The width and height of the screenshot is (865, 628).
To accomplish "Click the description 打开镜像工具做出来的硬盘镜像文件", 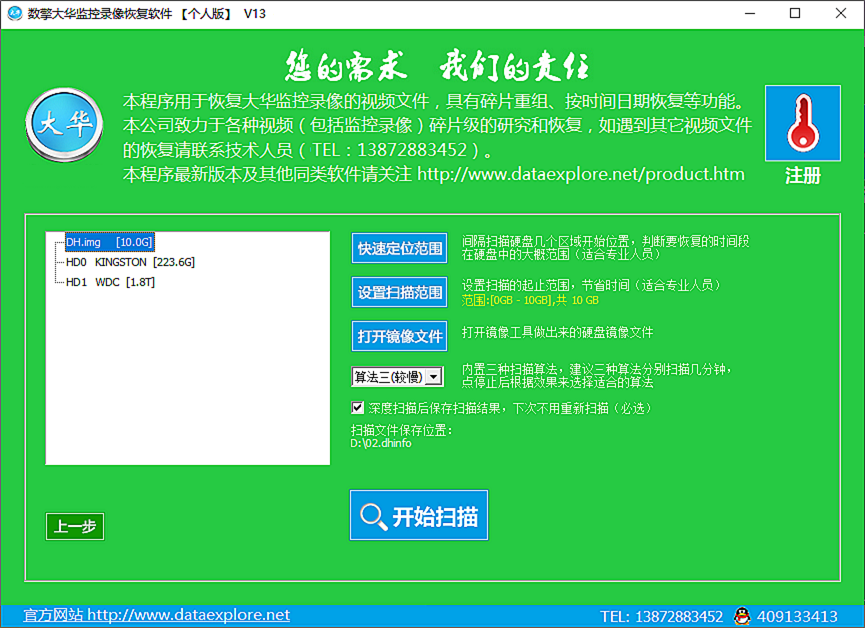I will [557, 332].
